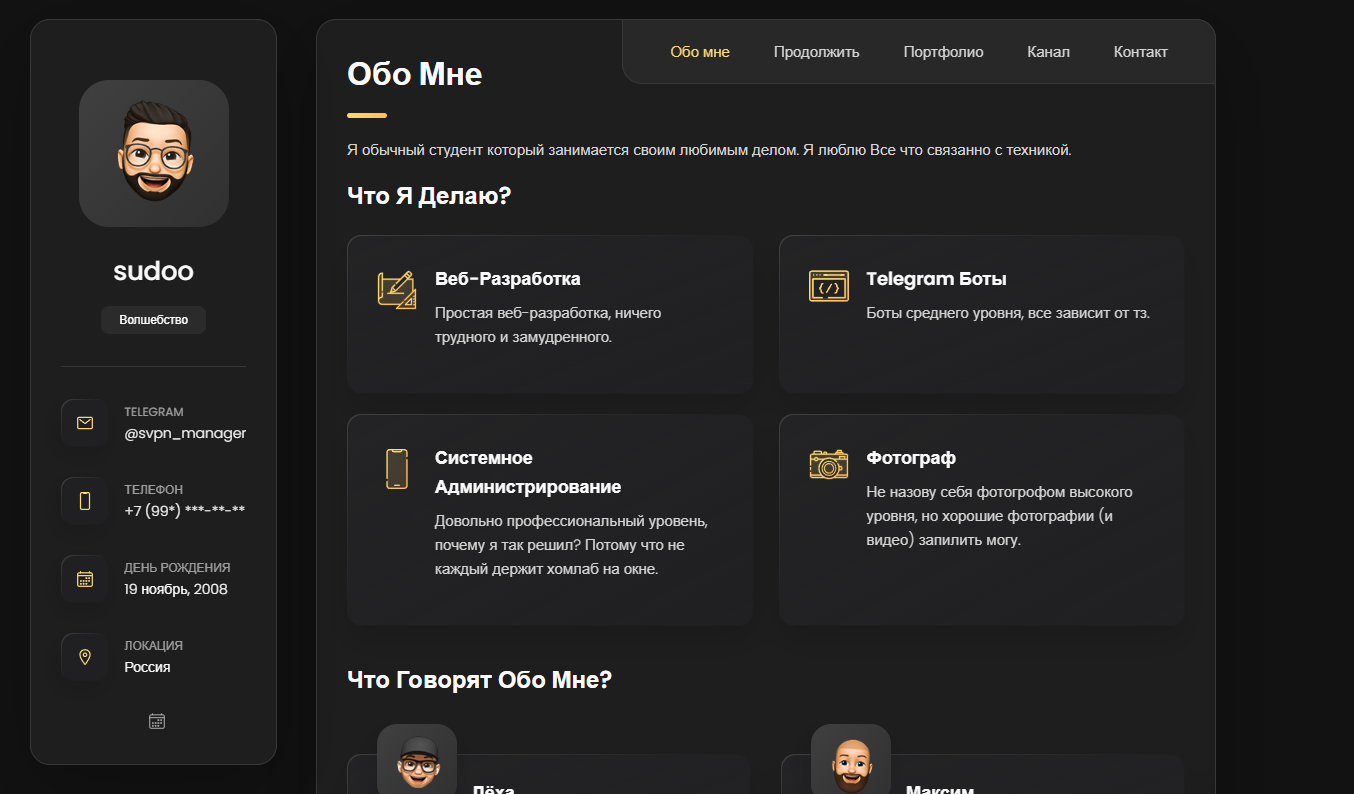Click the masked phone number link
This screenshot has width=1354, height=794.
(184, 511)
